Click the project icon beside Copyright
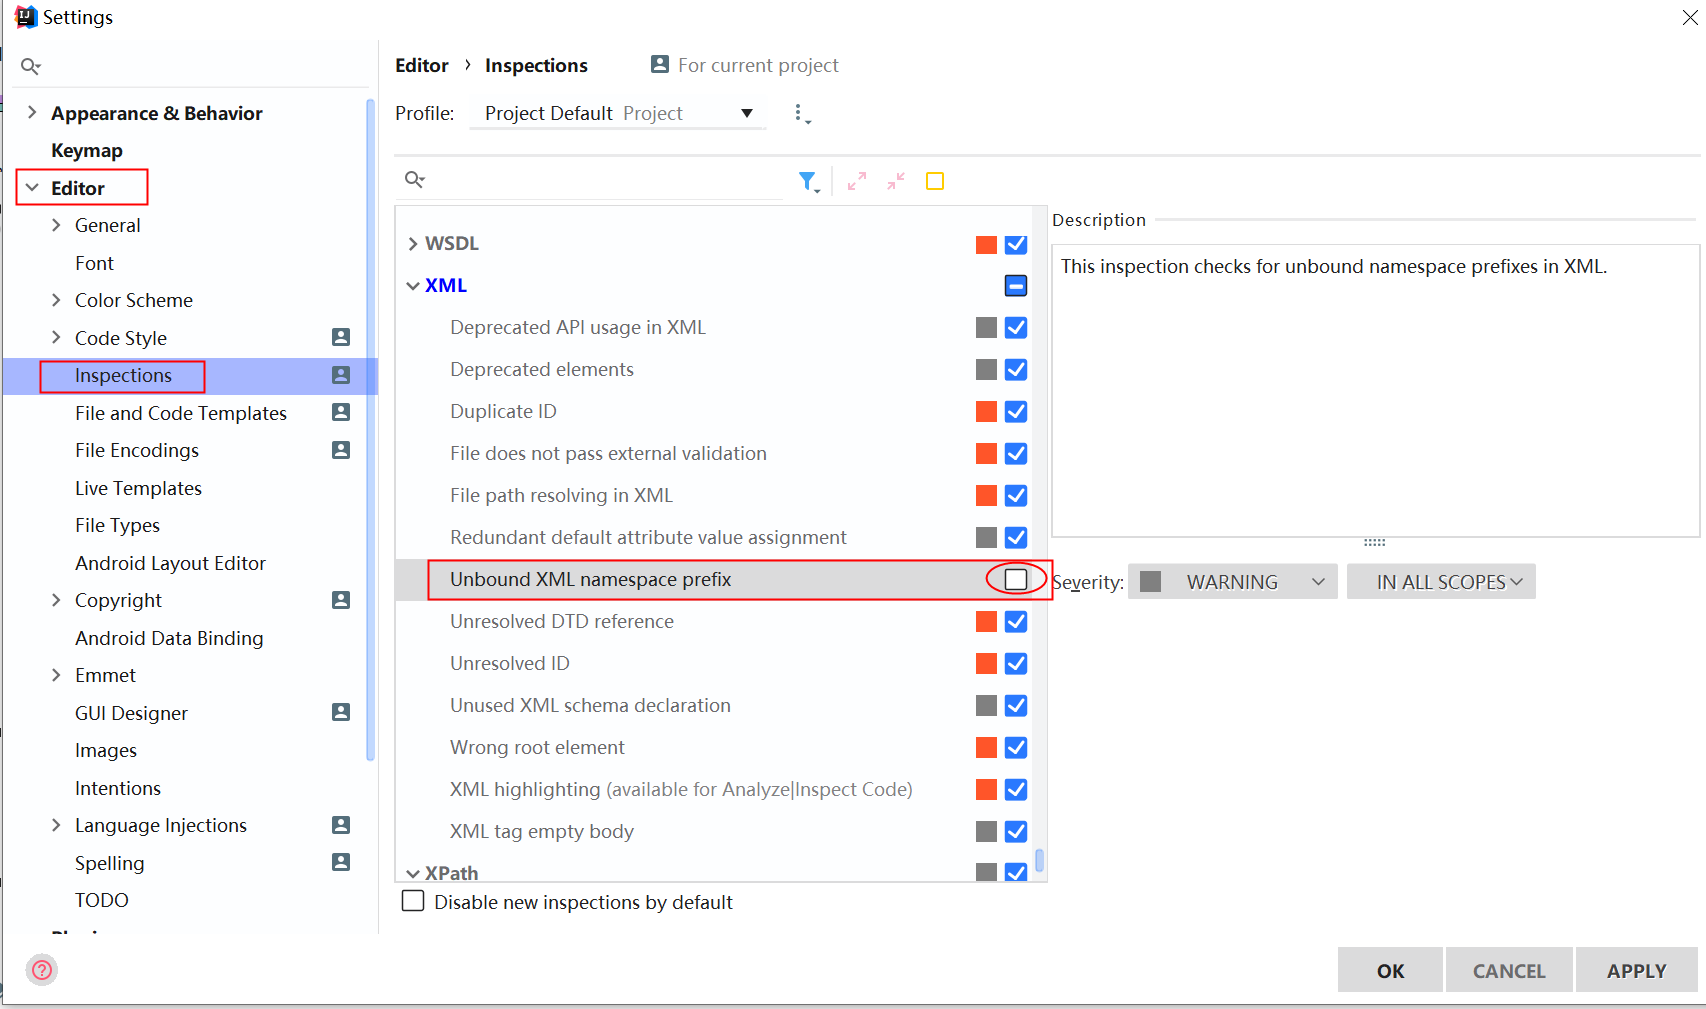 (341, 600)
